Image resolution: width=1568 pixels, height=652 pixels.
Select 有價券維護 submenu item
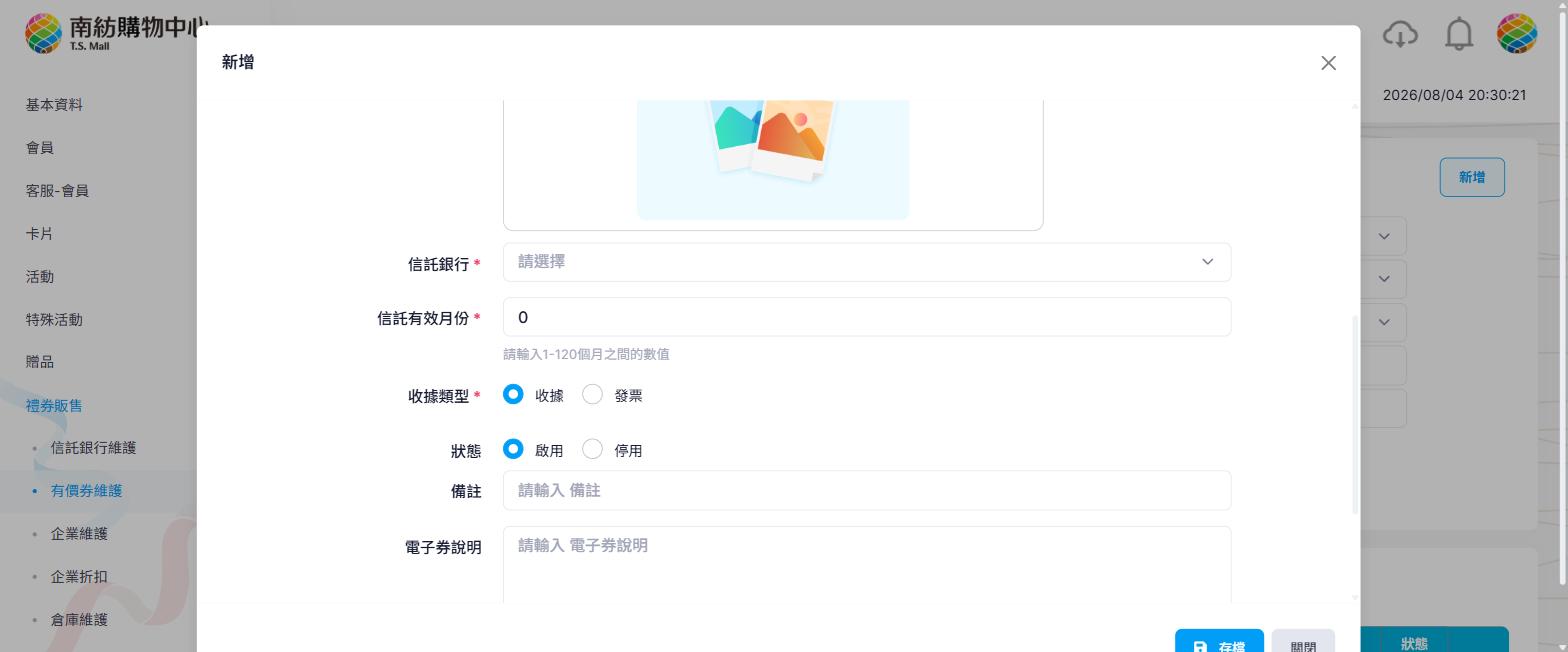click(x=86, y=491)
